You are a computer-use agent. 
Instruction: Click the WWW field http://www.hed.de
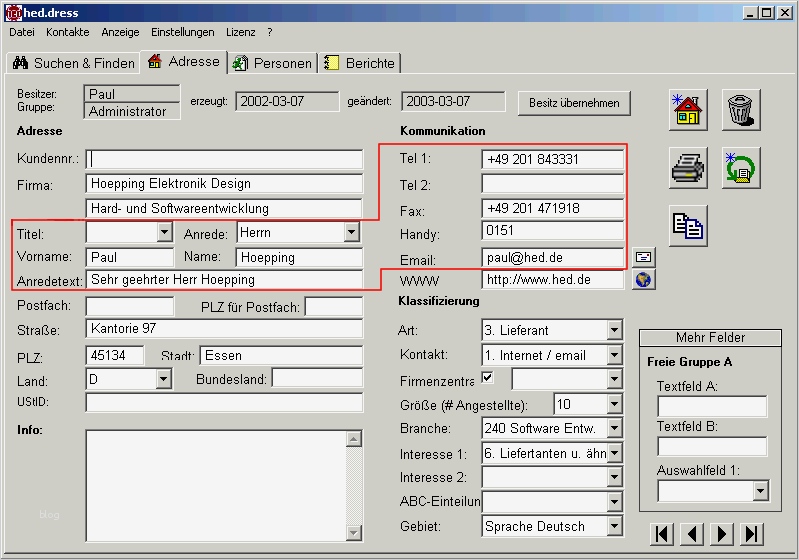pyautogui.click(x=553, y=280)
